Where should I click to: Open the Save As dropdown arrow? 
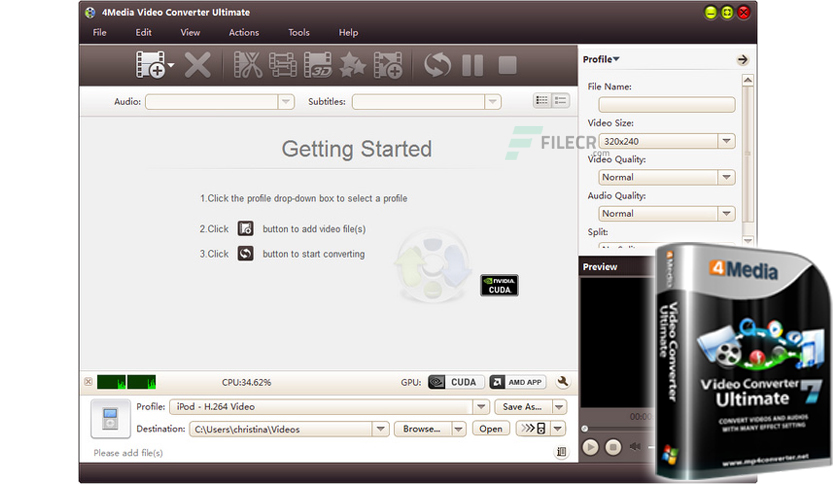pos(559,407)
